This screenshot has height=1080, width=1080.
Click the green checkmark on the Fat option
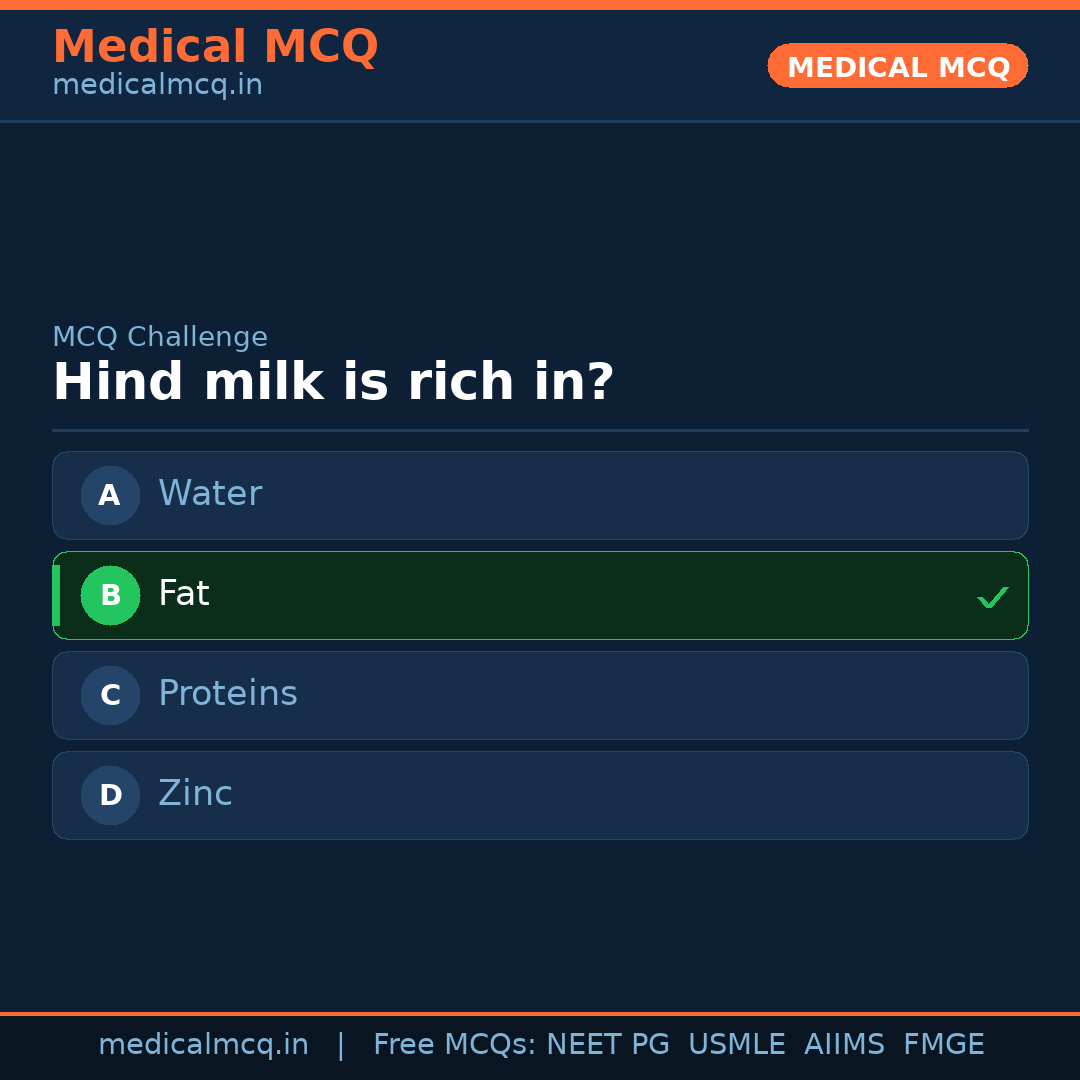pyautogui.click(x=993, y=597)
